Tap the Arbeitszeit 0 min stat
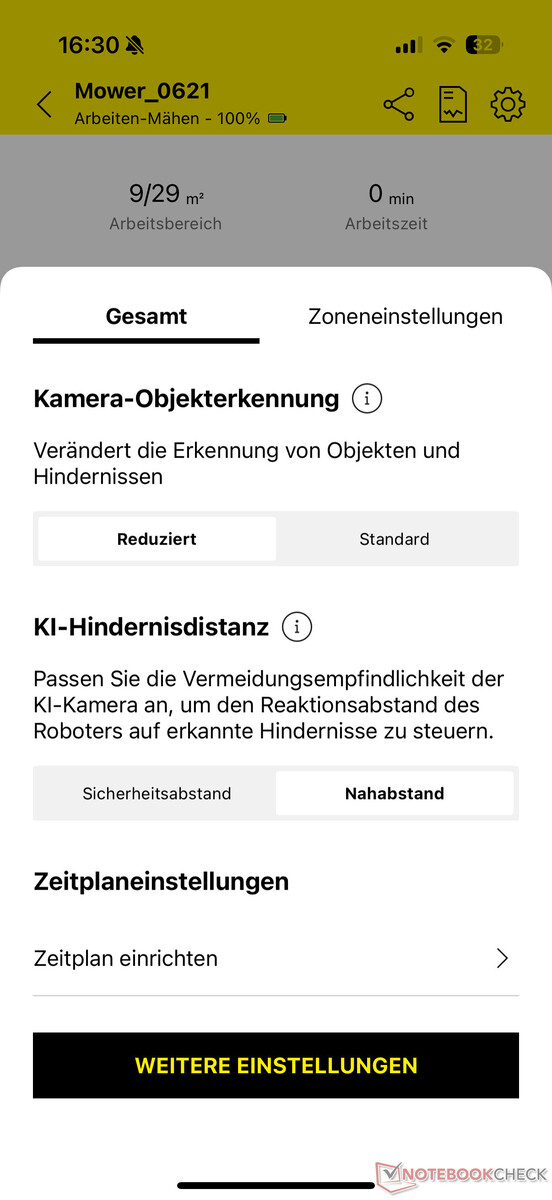Image resolution: width=552 pixels, height=1200 pixels. (x=386, y=207)
